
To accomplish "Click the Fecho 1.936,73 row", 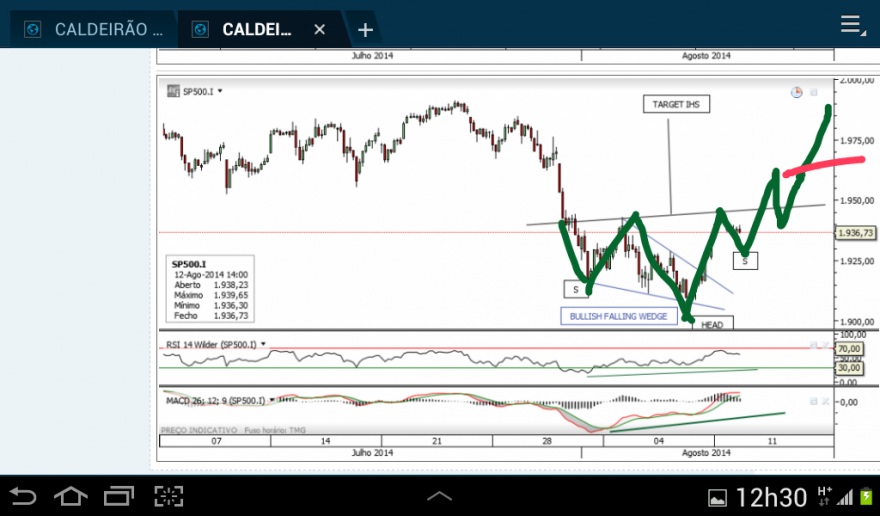I will (210, 316).
